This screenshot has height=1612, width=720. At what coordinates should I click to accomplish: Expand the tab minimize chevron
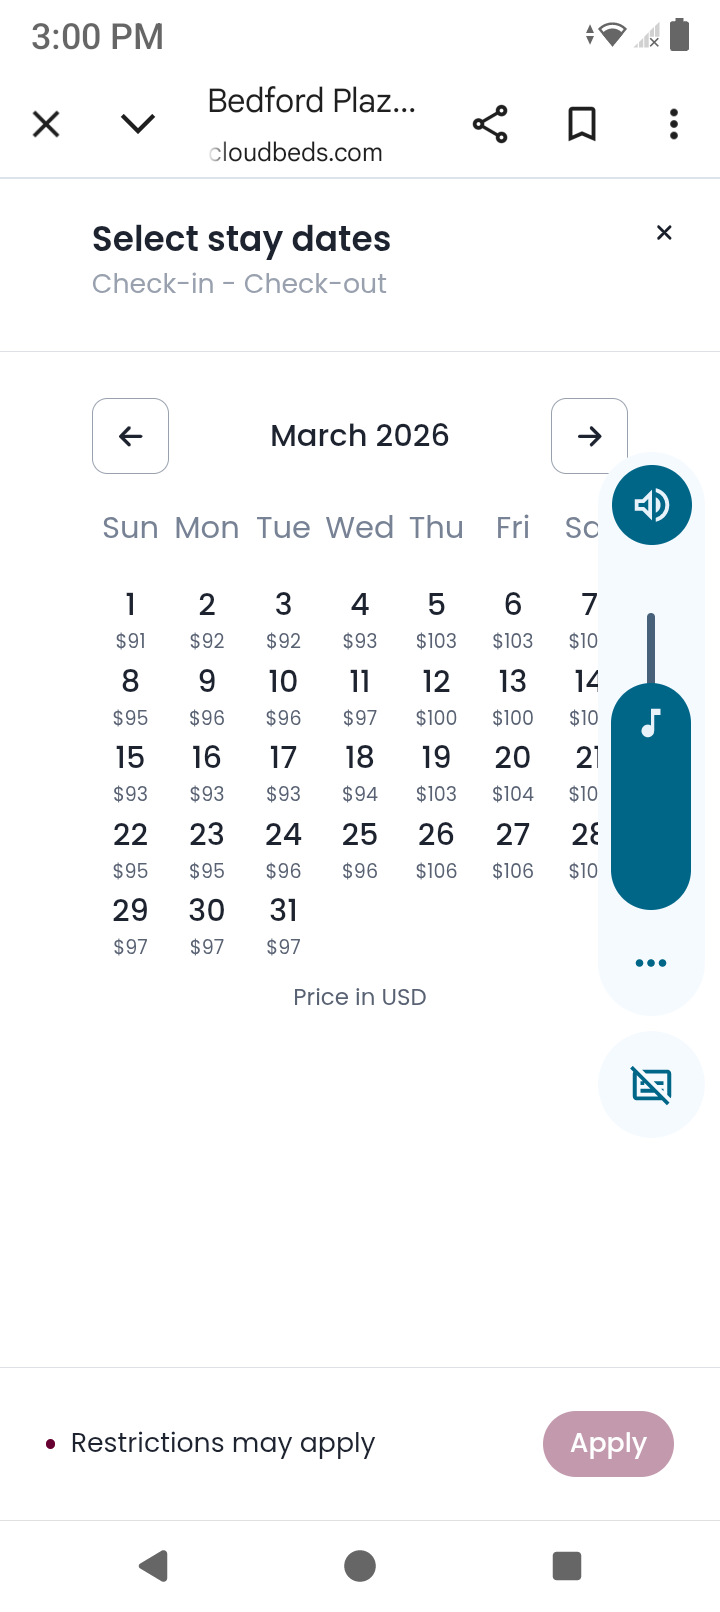(x=138, y=124)
